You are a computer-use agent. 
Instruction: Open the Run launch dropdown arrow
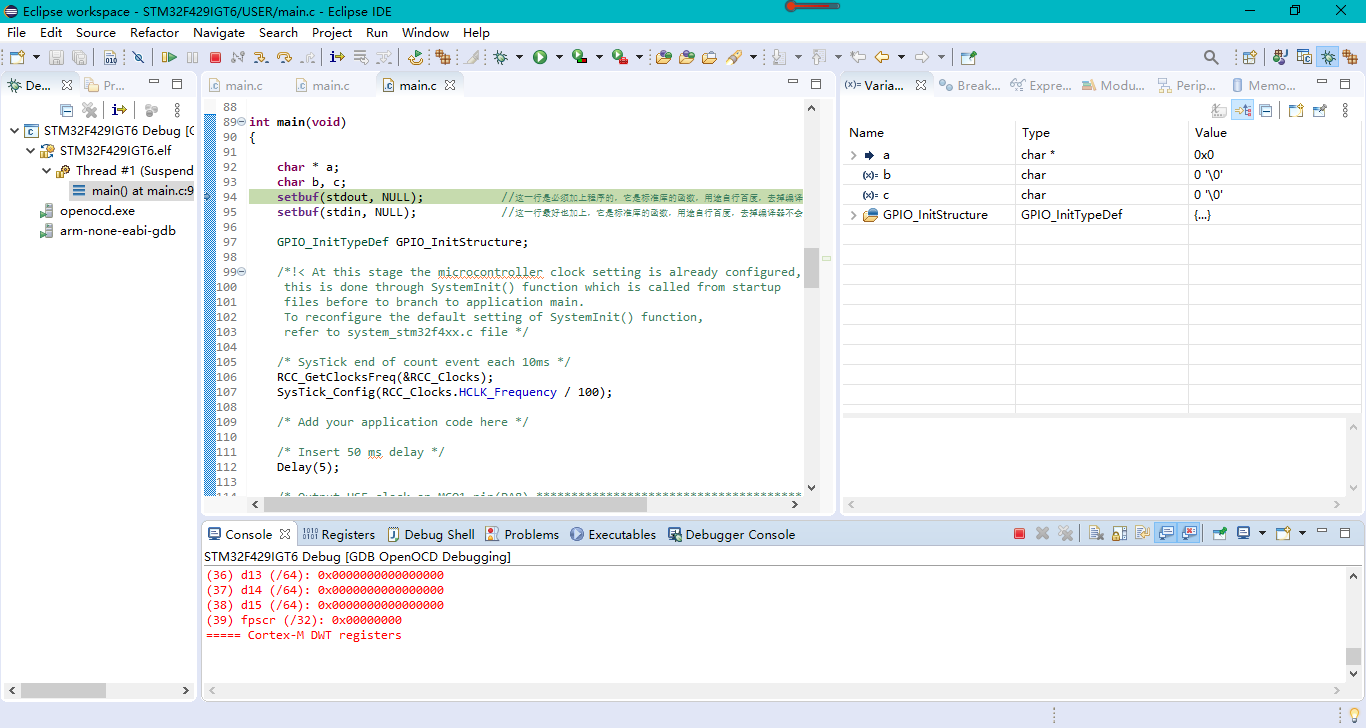(x=559, y=57)
